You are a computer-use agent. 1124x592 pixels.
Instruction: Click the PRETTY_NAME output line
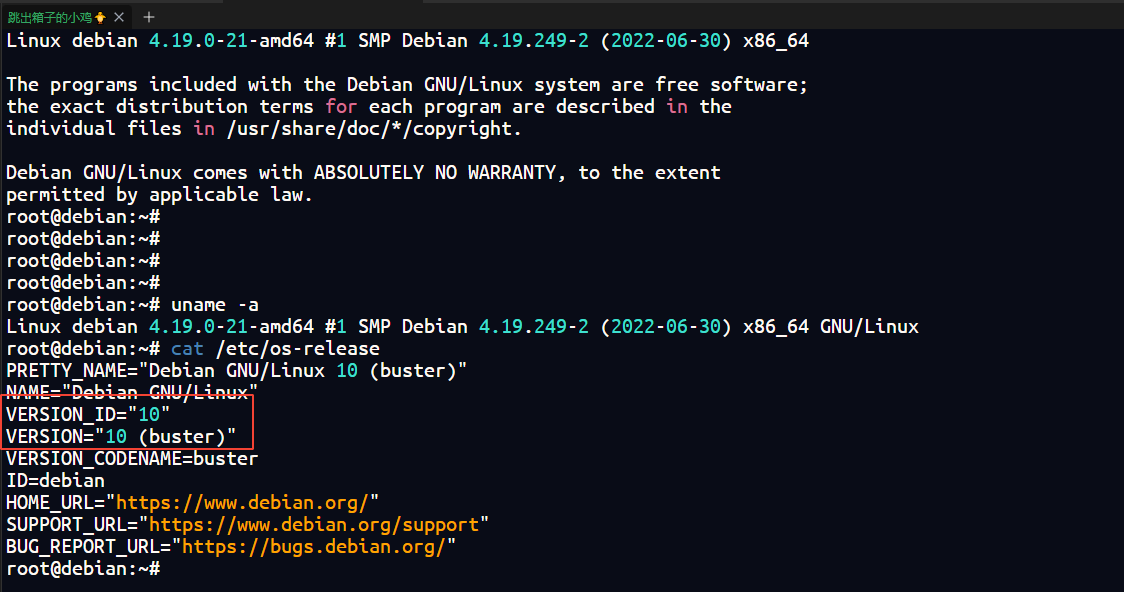(x=237, y=370)
